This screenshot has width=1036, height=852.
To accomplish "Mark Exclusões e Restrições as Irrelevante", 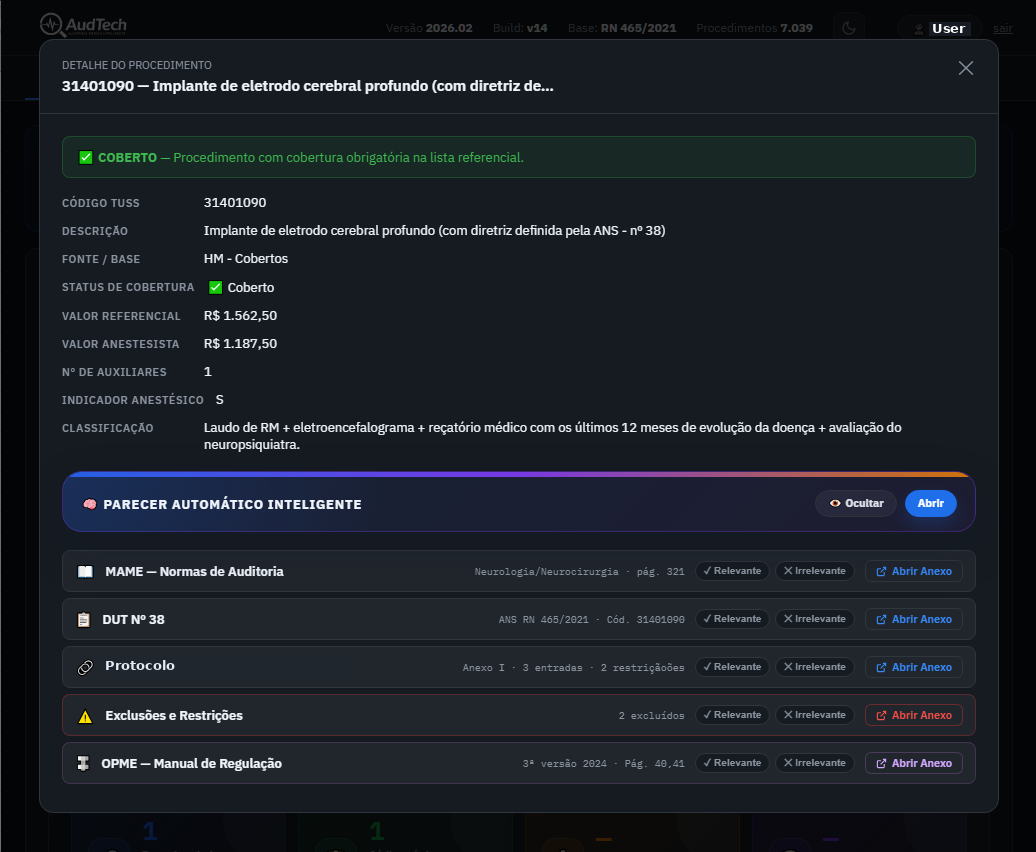I will [x=815, y=715].
